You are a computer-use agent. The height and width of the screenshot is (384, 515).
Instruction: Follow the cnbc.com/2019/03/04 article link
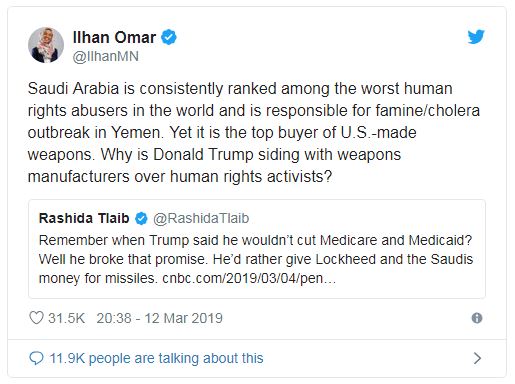coord(249,278)
